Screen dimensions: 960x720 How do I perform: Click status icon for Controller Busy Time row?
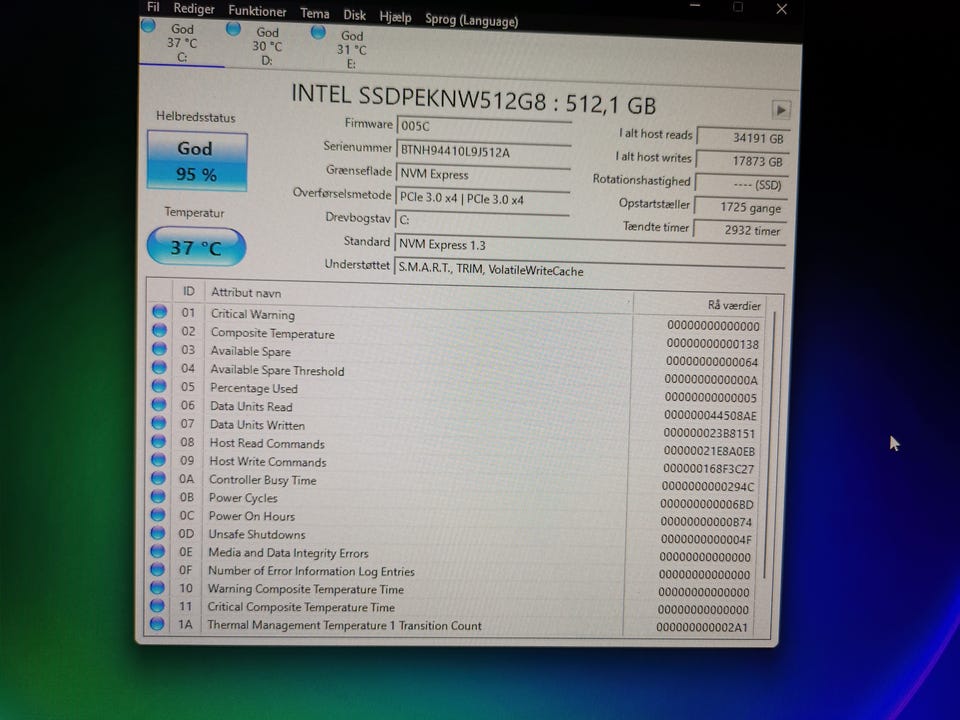[158, 478]
